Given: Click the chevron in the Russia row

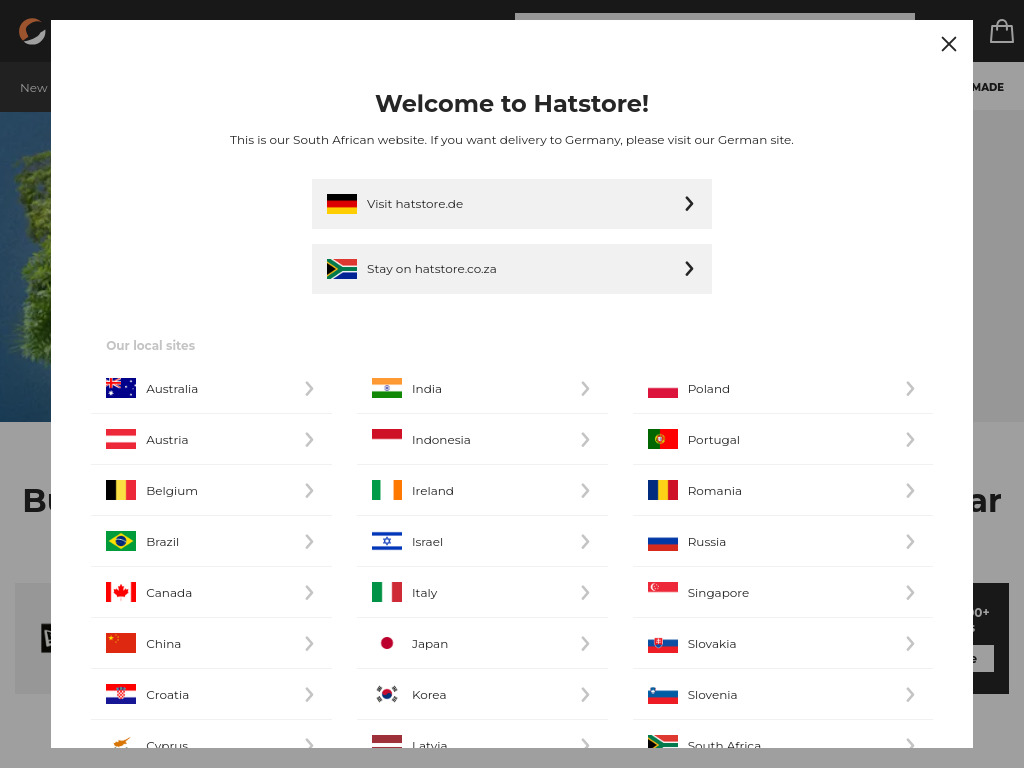Looking at the screenshot, I should pyautogui.click(x=910, y=542).
